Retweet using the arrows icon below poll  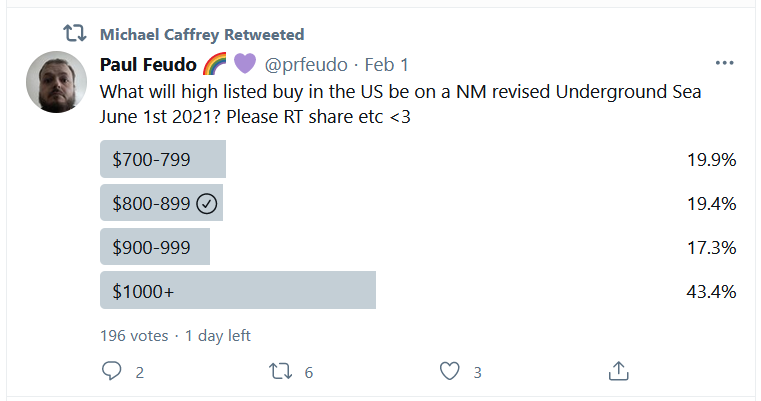[281, 371]
